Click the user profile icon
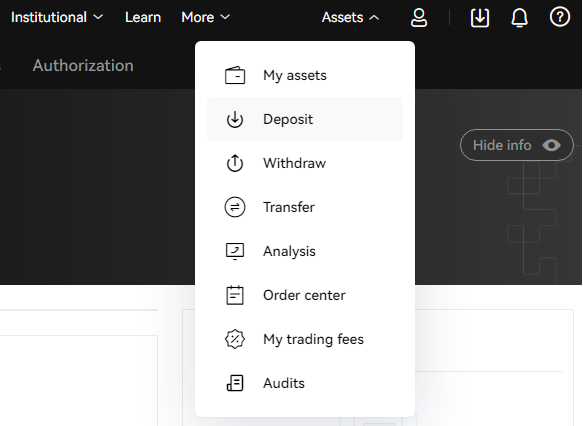Viewport: 583px width, 426px height. click(x=419, y=17)
